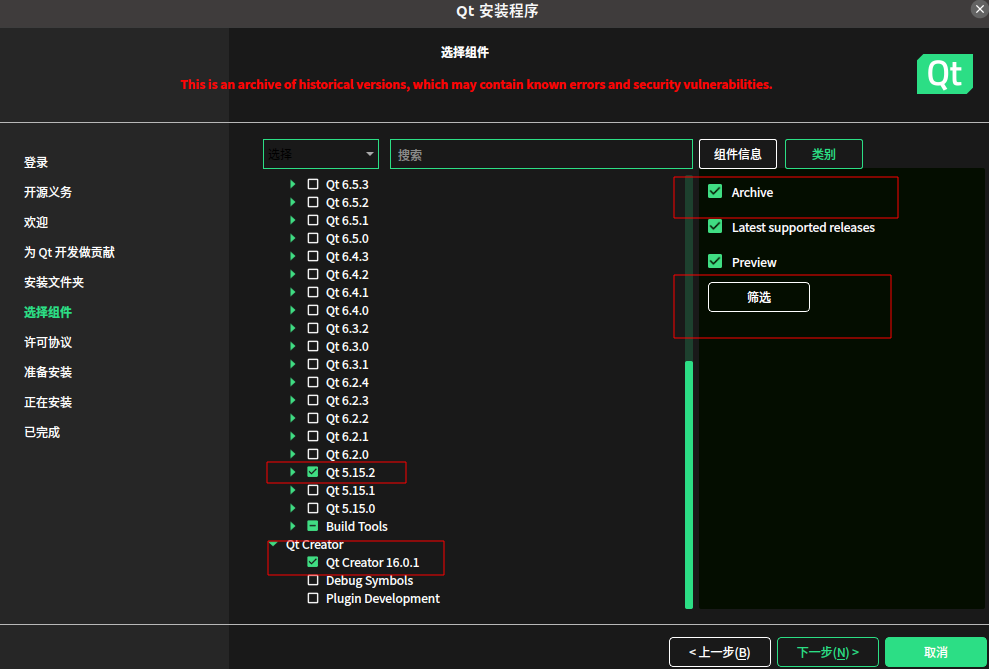The height and width of the screenshot is (669, 989).
Task: Click the 类别 button
Action: 823,154
